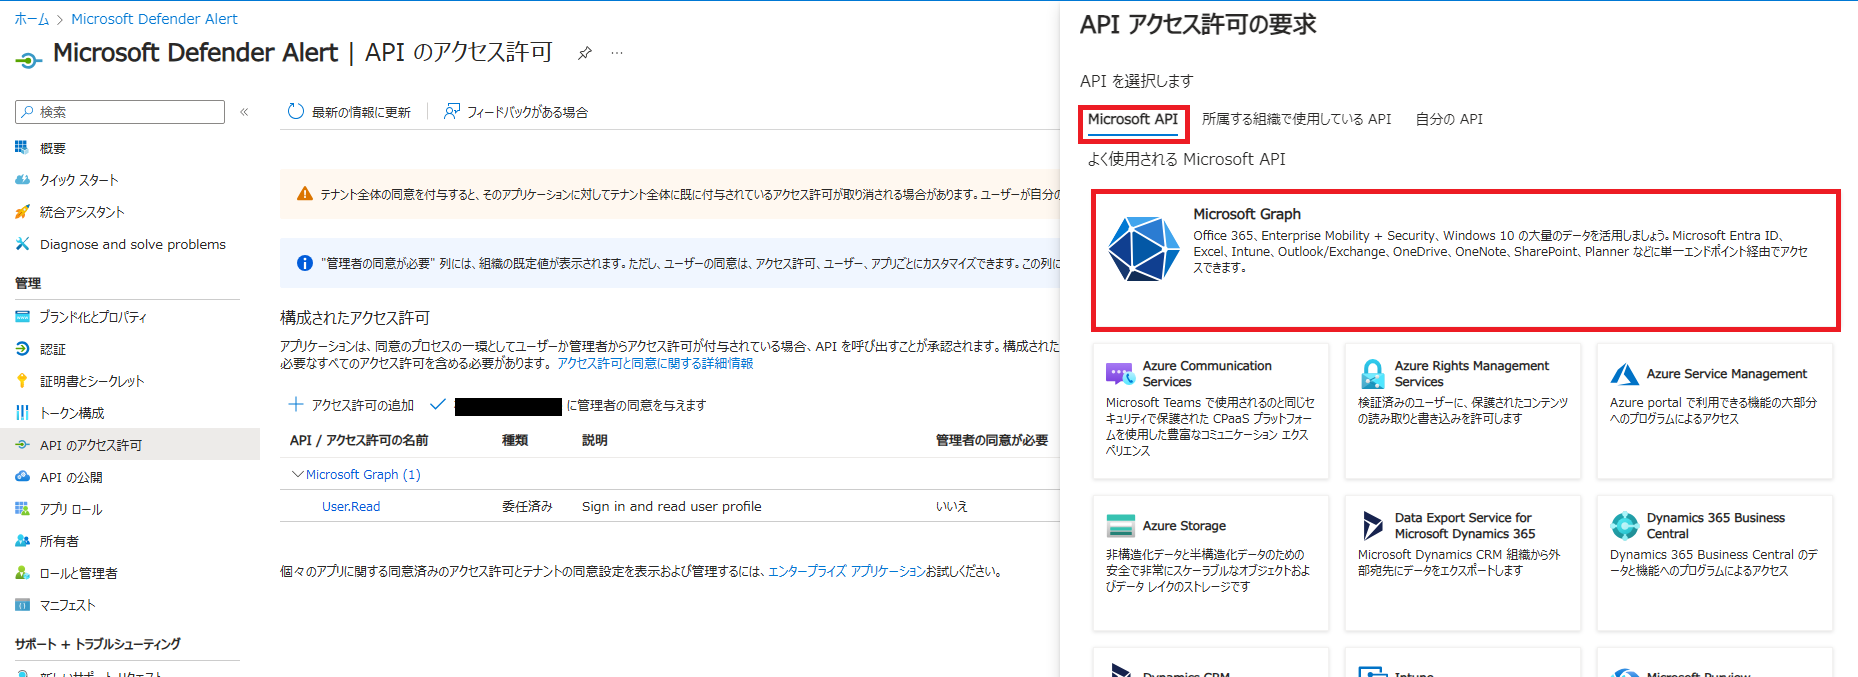Click the 管理 section heading in the sidebar
This screenshot has height=677, width=1858.
click(x=28, y=283)
